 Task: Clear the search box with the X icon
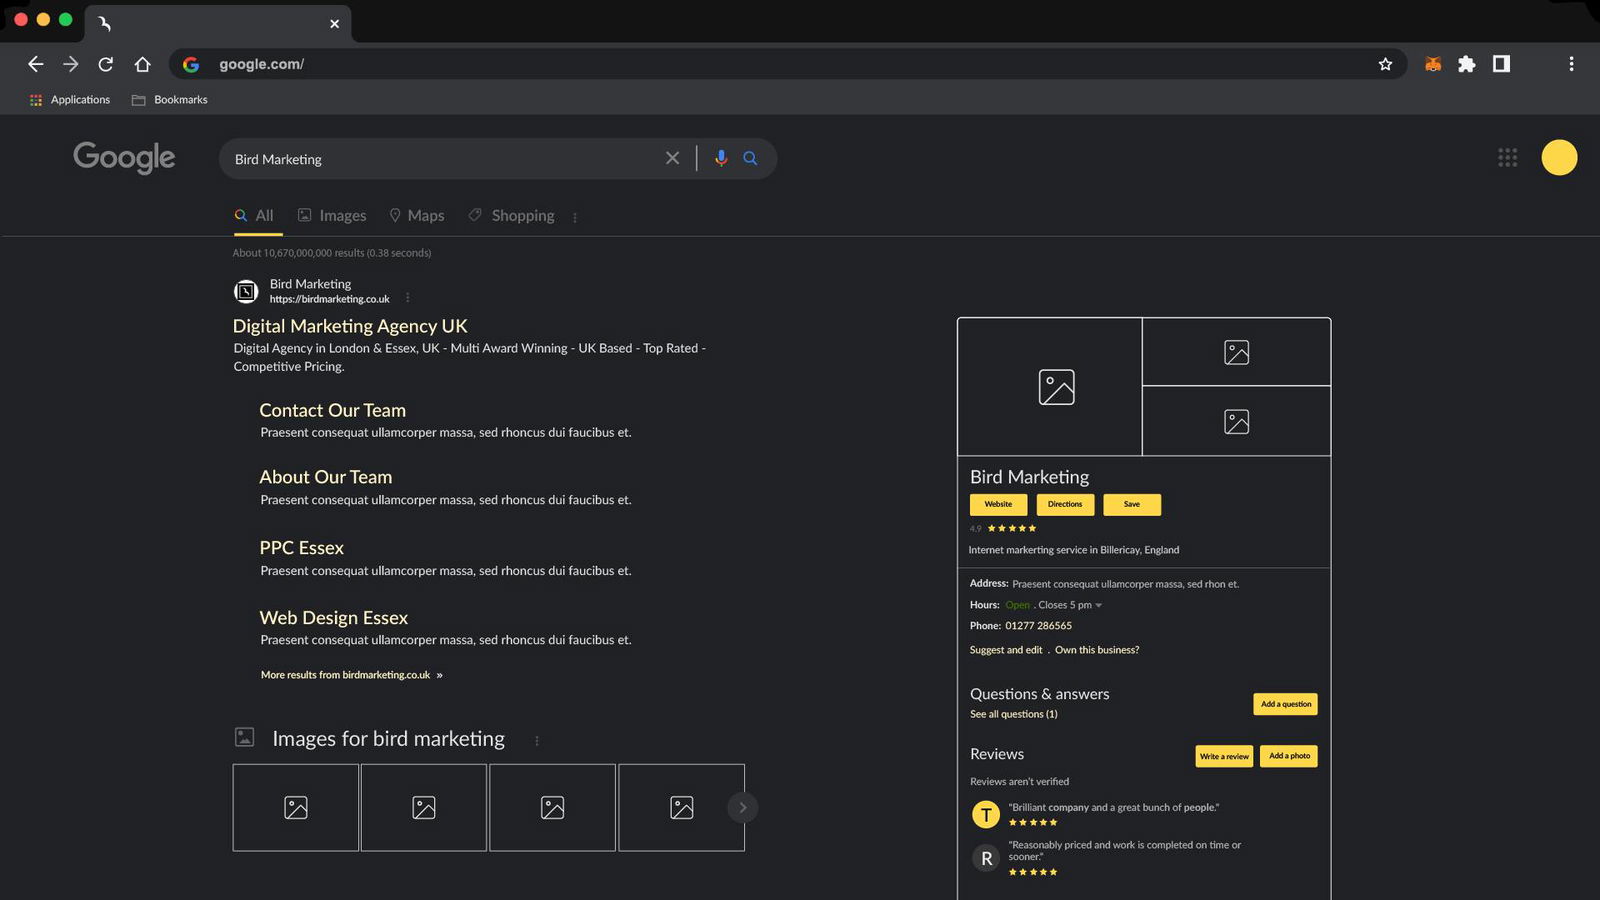click(x=672, y=158)
